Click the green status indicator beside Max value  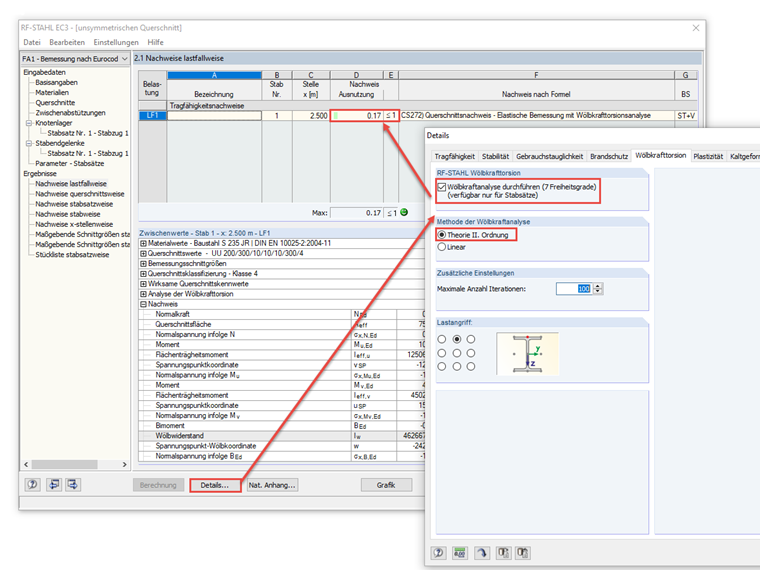pos(404,212)
